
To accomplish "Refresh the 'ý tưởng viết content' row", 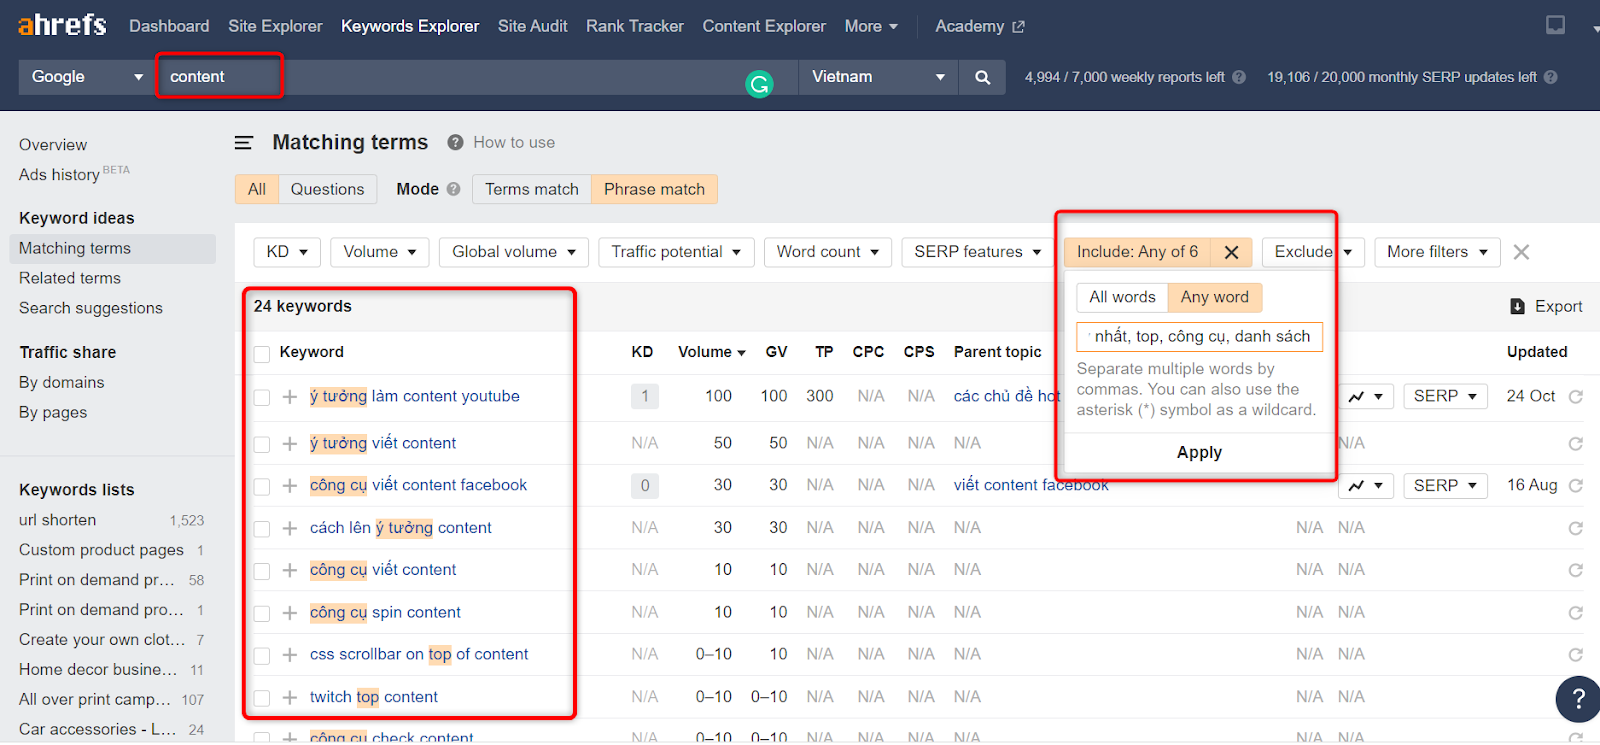I will (x=1576, y=444).
